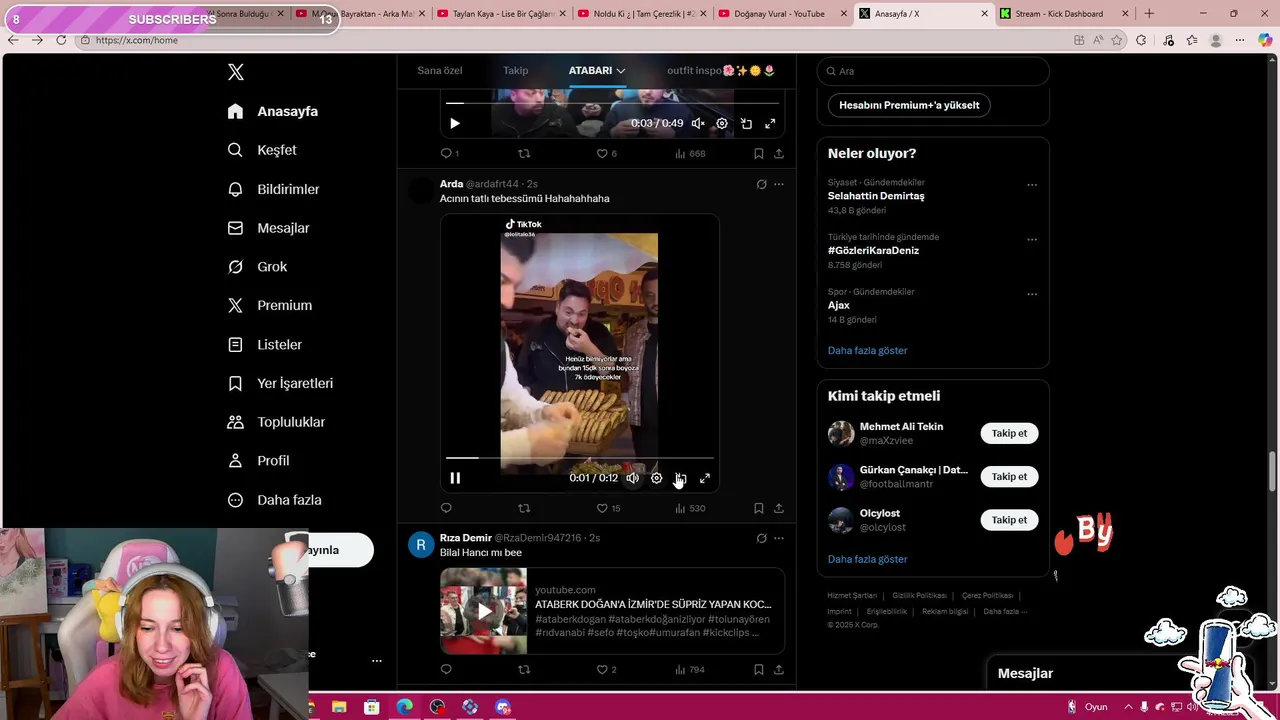This screenshot has width=1280, height=720.
Task: Open a new browser tab
Action: click(1149, 14)
